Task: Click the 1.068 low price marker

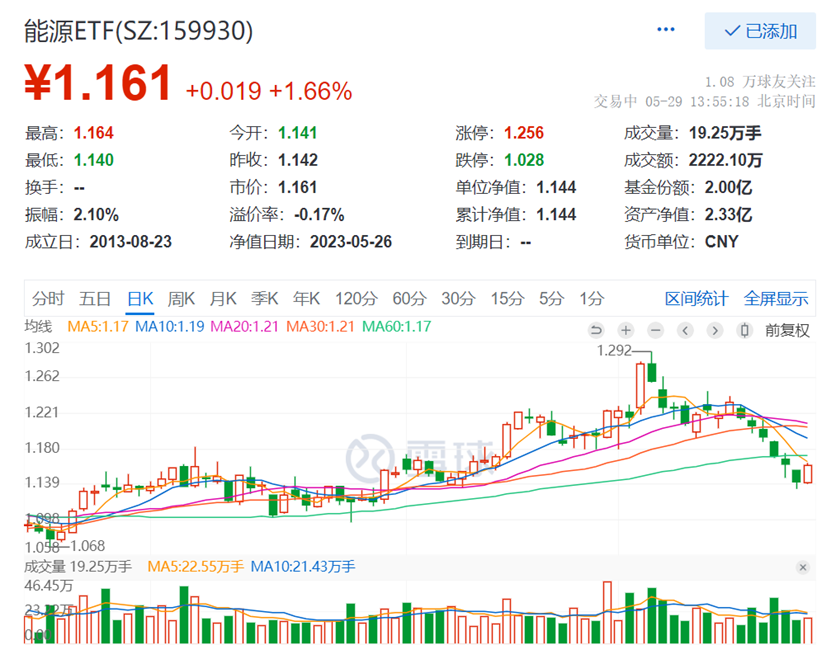Action: click(87, 546)
